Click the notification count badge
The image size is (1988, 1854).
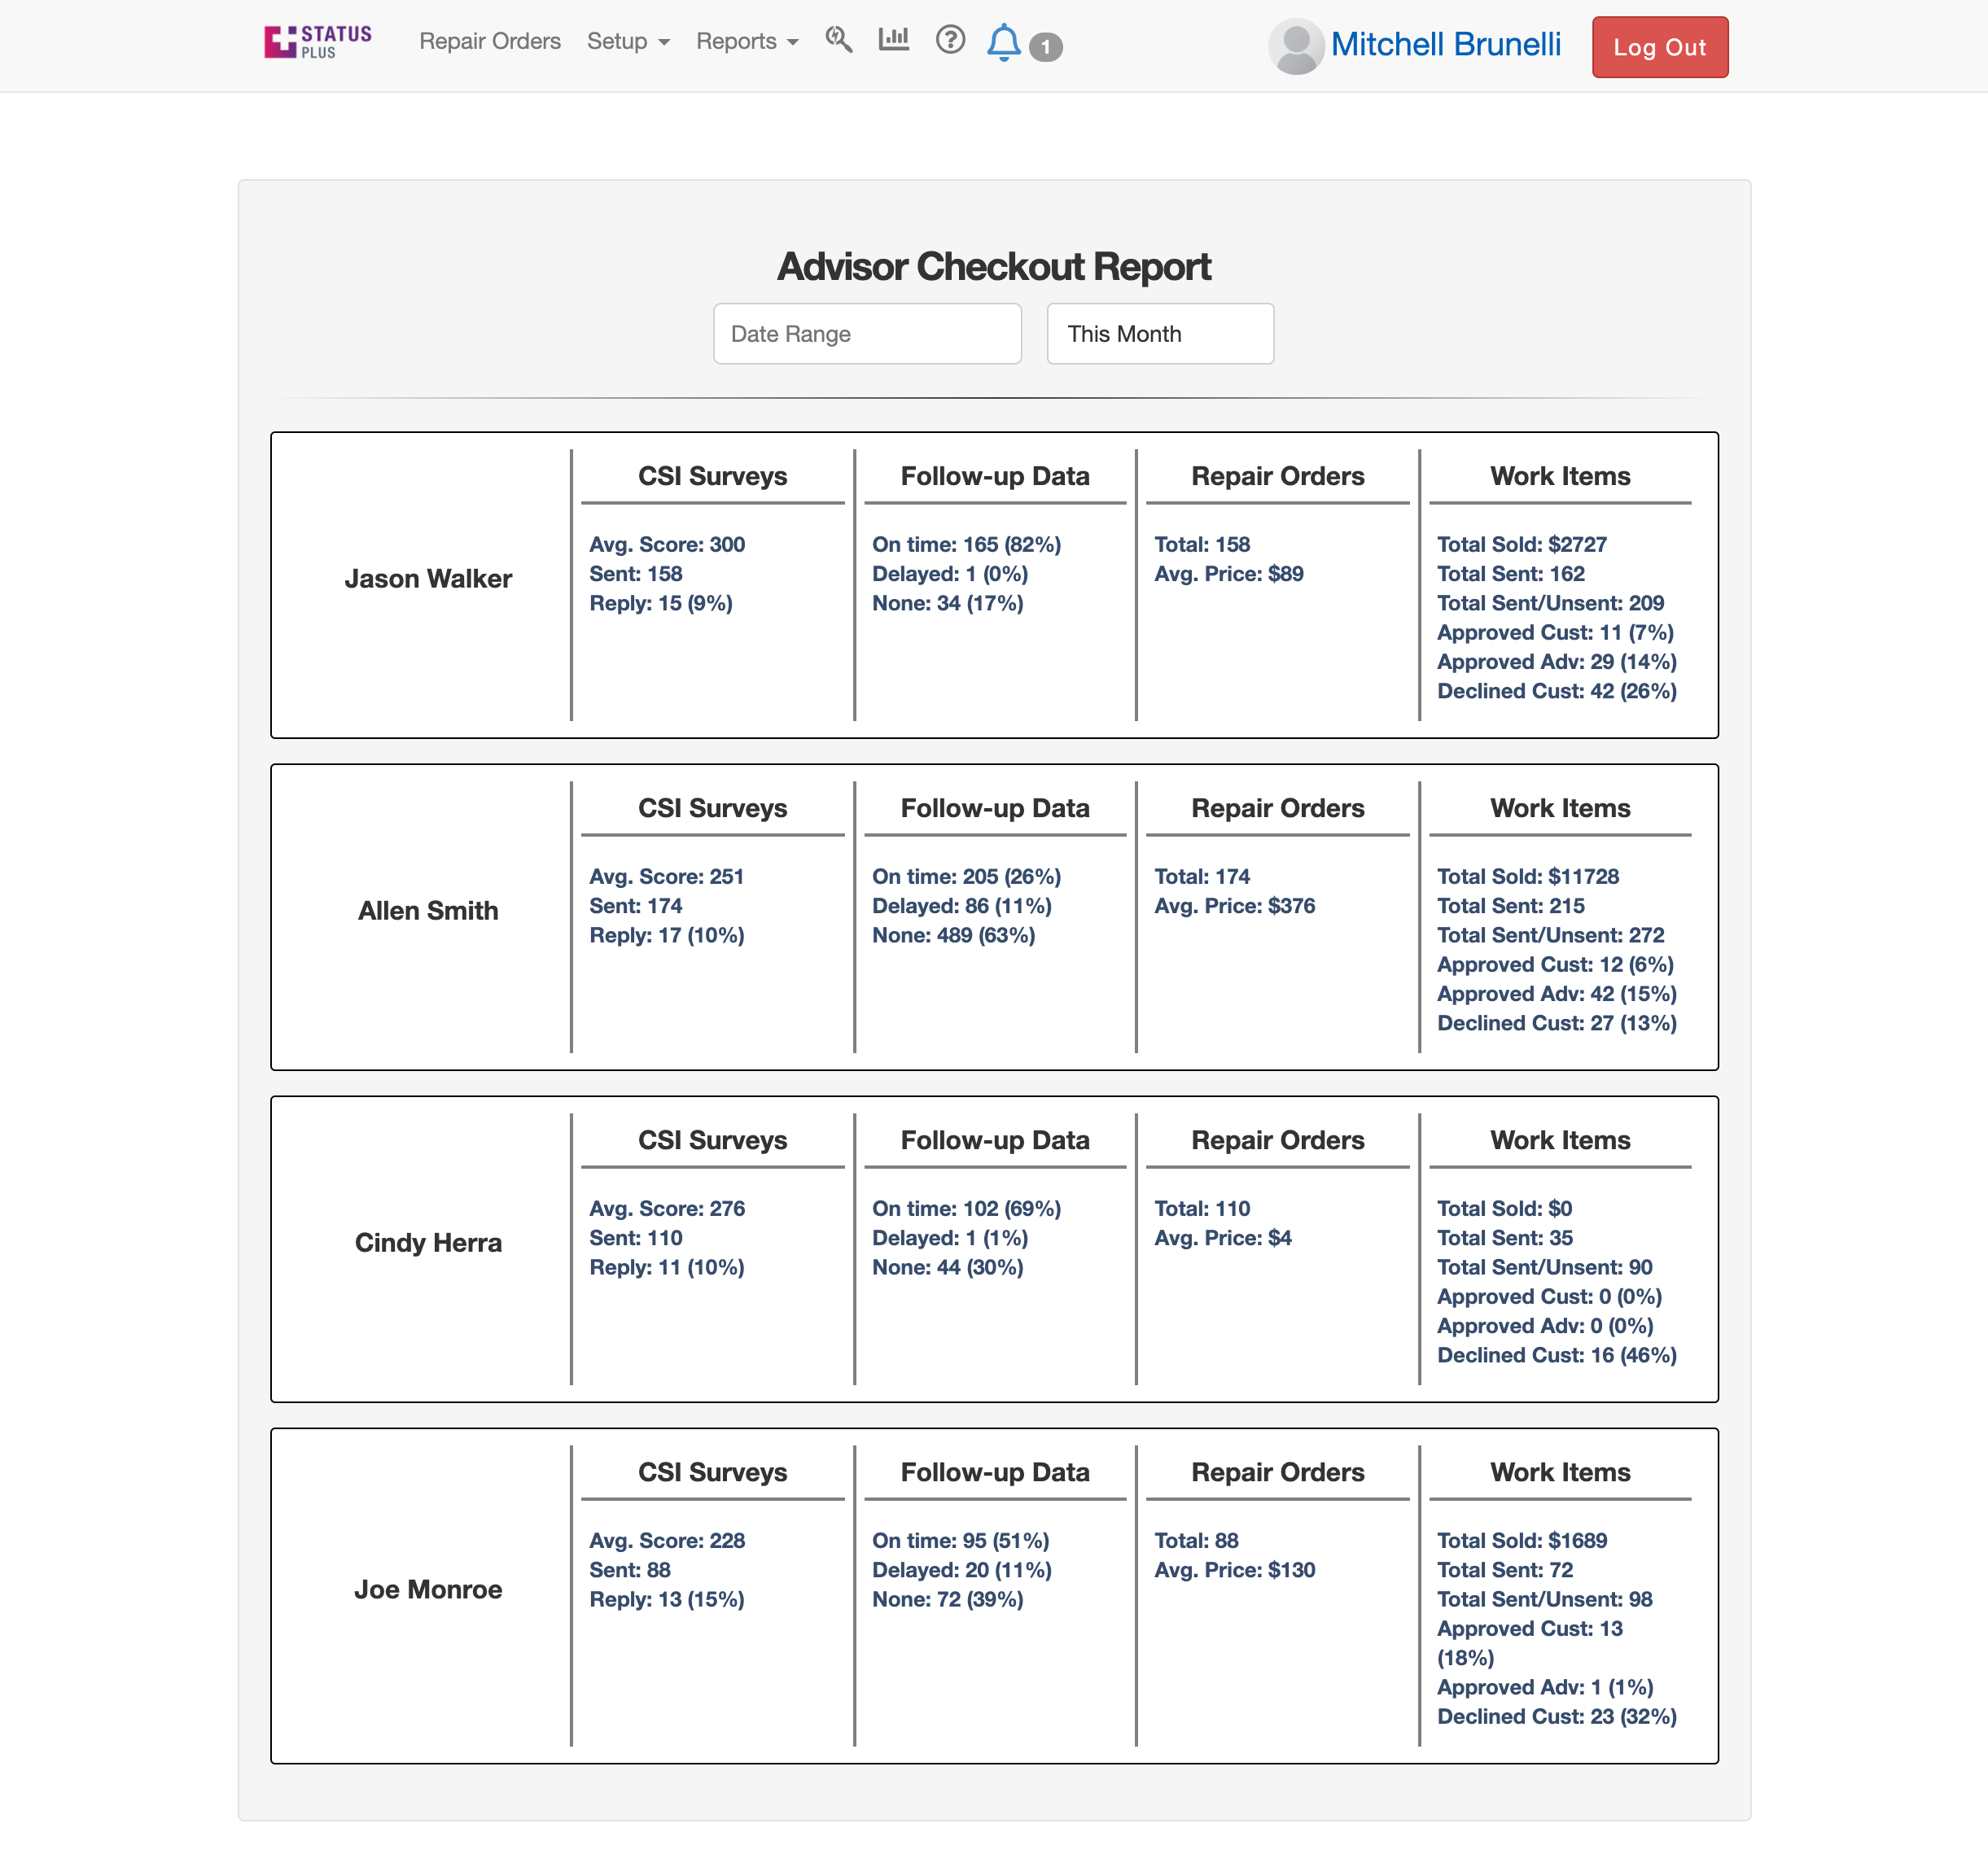[1045, 47]
